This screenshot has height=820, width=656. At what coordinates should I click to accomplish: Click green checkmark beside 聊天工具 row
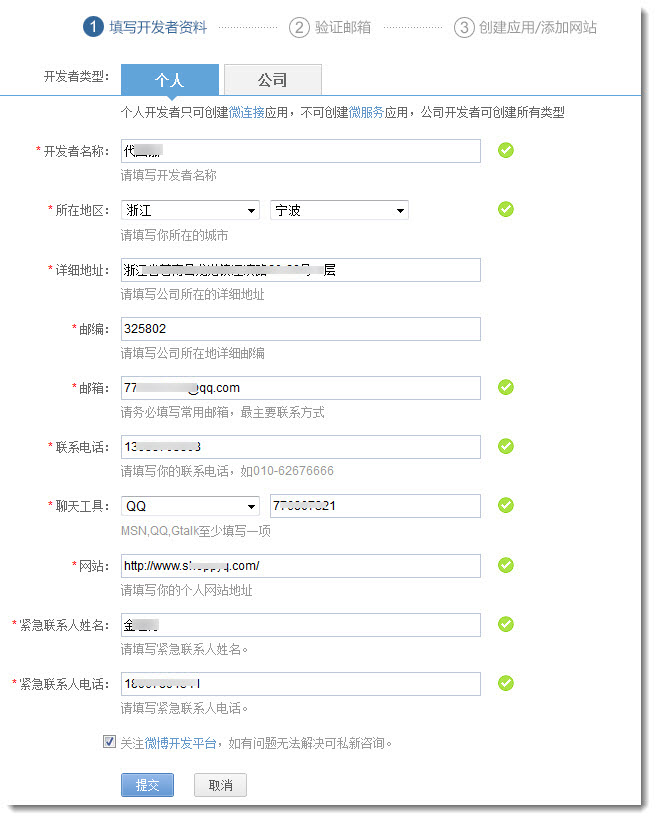(x=506, y=505)
